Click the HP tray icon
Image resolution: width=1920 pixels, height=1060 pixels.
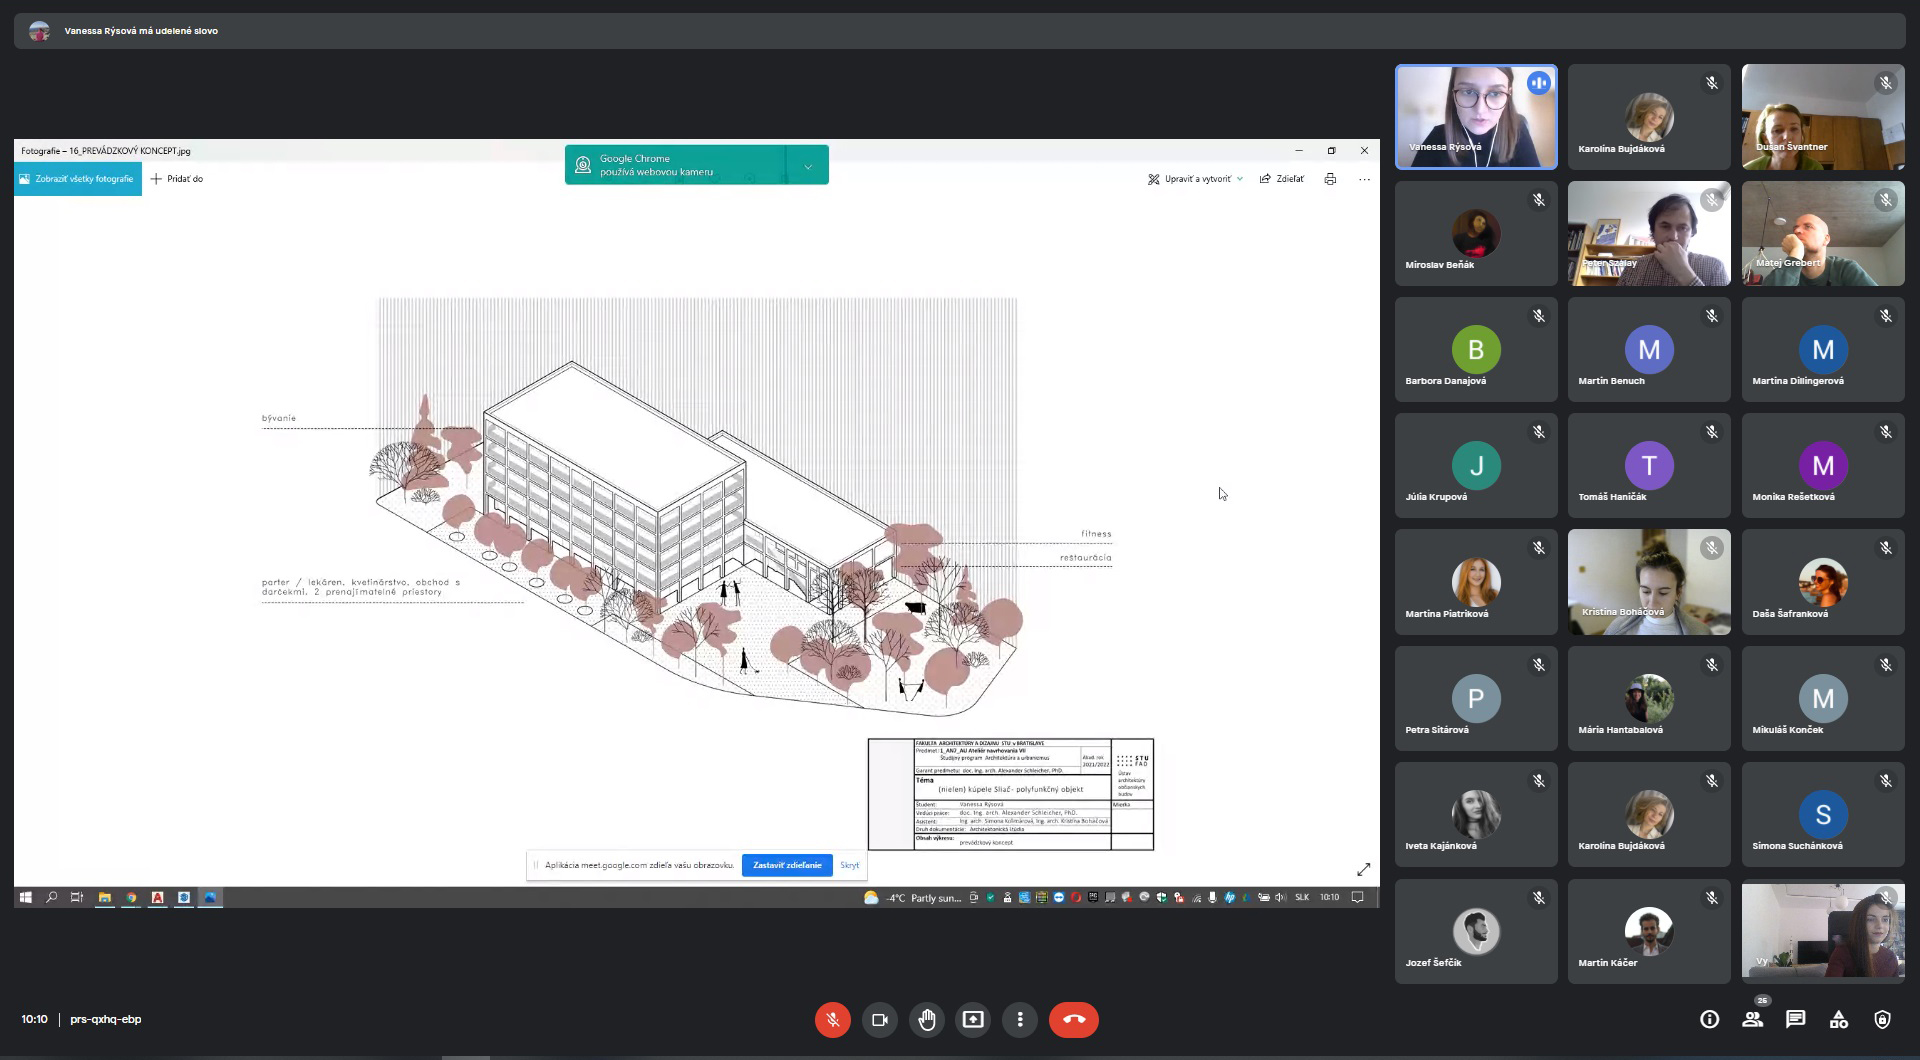1229,898
